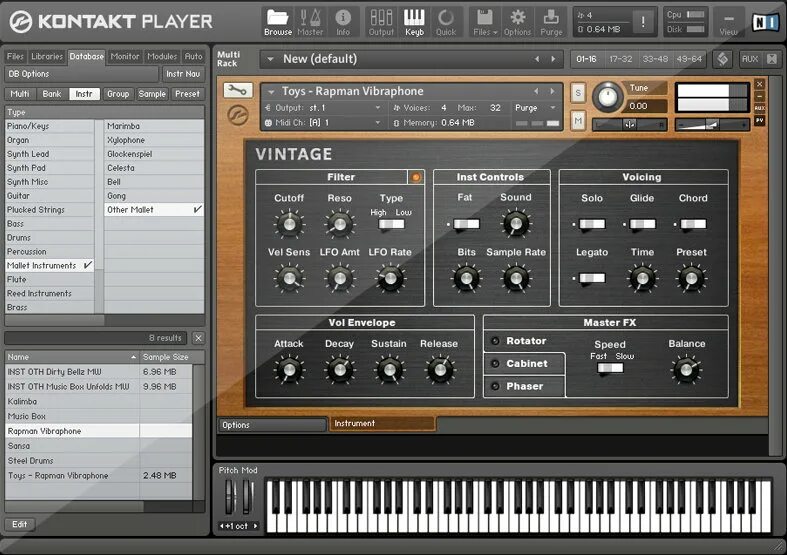Screen dimensions: 787x555
Task: Toggle the Glide switch
Action: 642,224
